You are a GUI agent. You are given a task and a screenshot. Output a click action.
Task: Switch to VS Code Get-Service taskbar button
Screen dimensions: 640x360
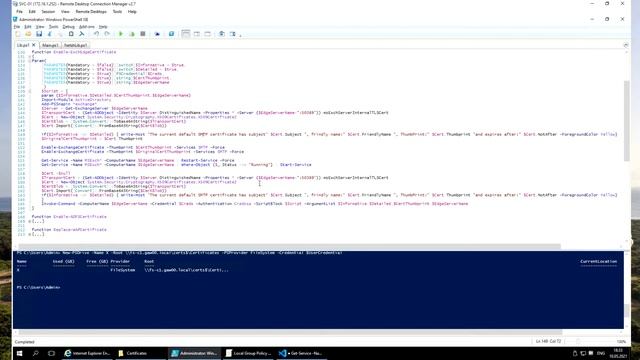click(301, 353)
